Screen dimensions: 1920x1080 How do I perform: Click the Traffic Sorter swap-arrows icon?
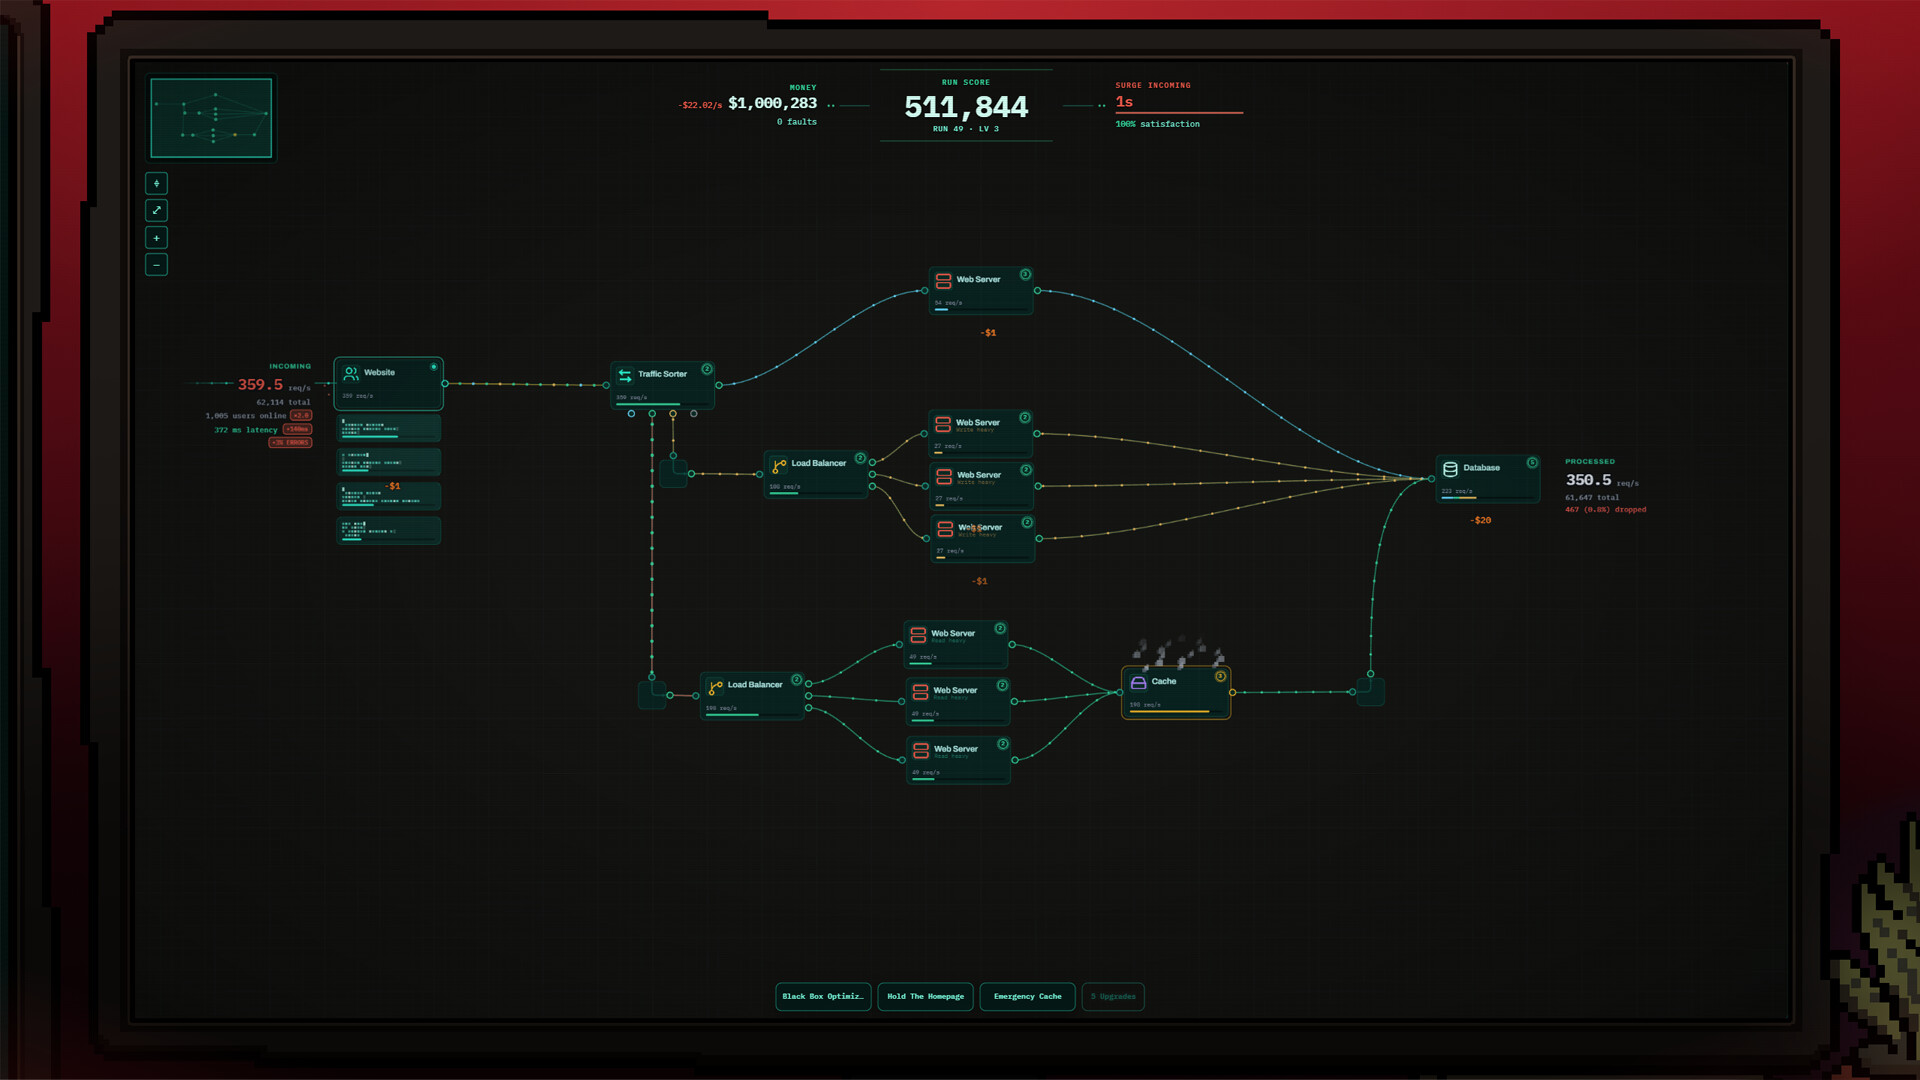coord(625,375)
